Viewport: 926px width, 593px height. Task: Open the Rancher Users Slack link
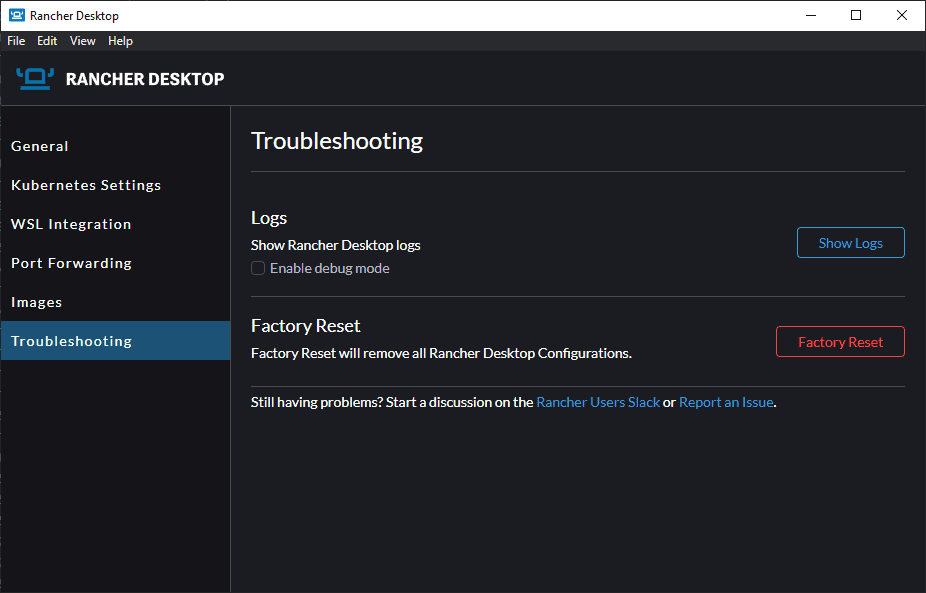[x=598, y=402]
